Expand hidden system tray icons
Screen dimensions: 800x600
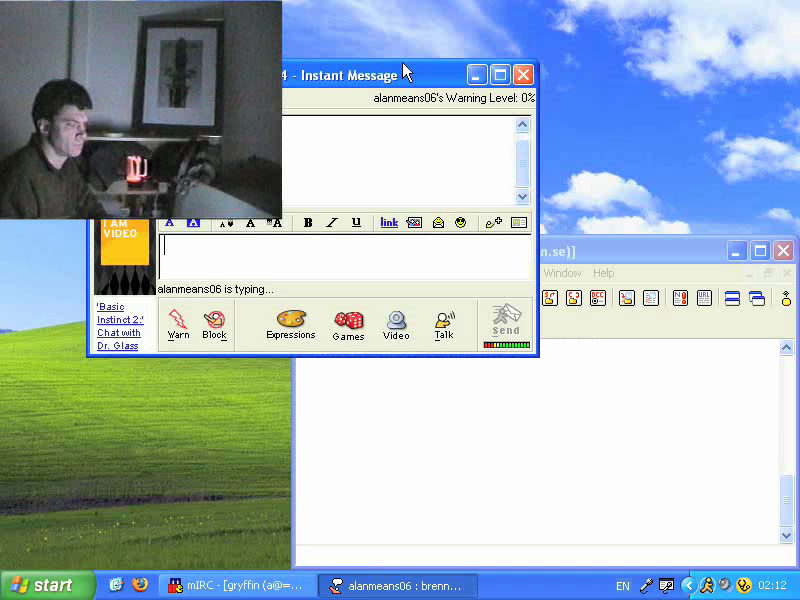[x=689, y=585]
